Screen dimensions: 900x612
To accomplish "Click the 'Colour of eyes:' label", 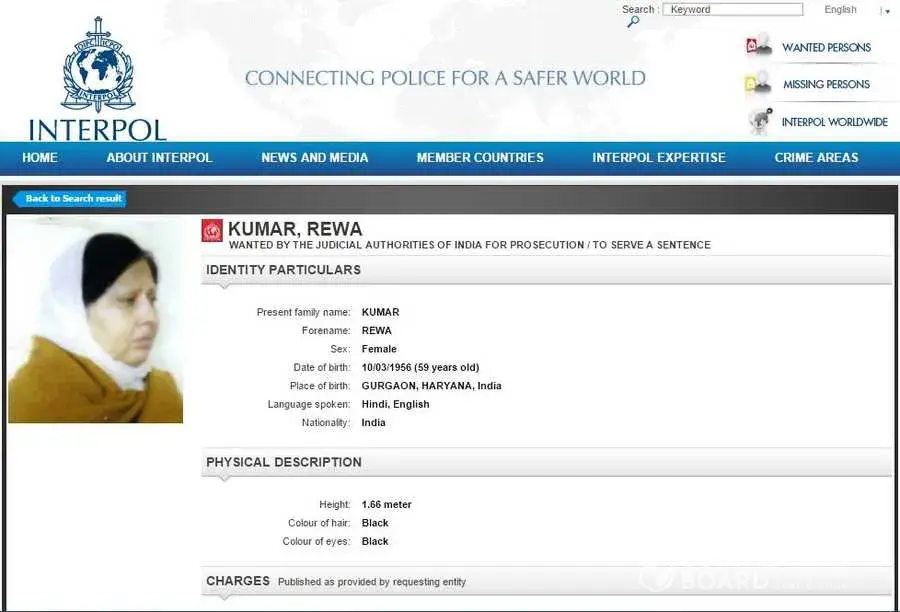I will point(316,541).
